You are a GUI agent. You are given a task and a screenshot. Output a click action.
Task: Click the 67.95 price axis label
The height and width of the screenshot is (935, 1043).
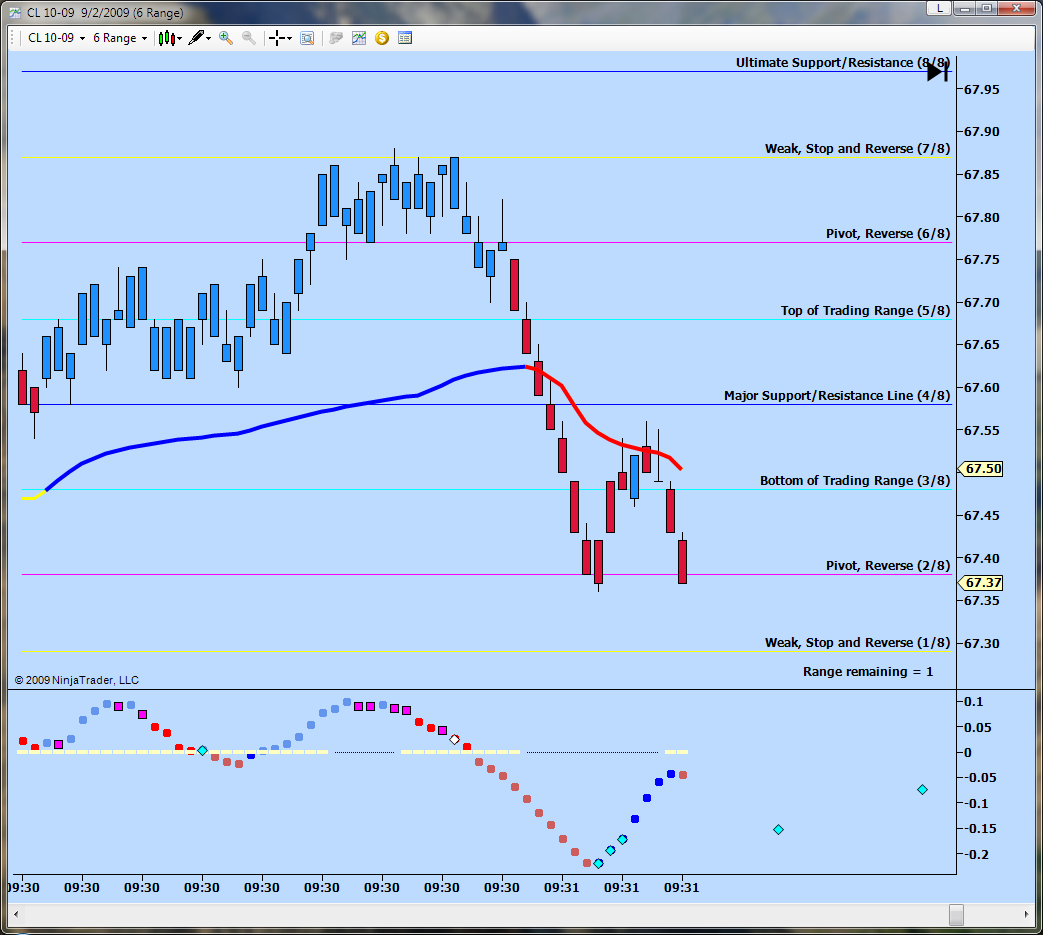[x=981, y=89]
